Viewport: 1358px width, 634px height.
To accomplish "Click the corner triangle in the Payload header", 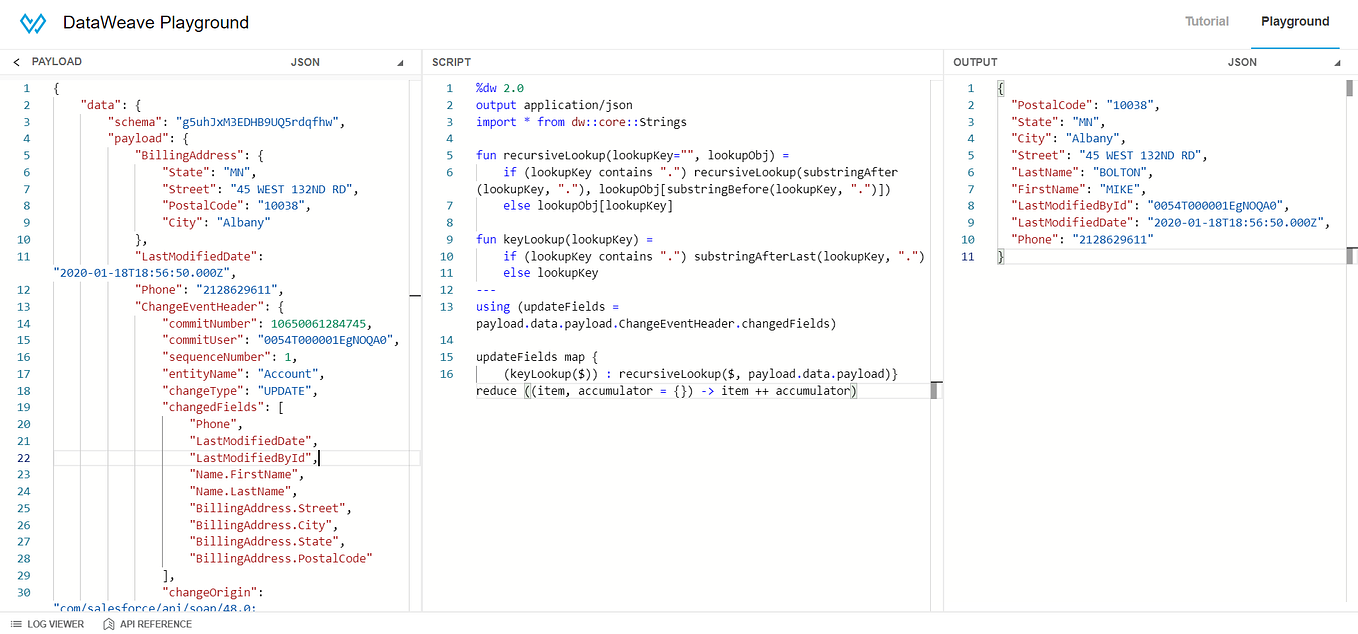I will tap(399, 61).
